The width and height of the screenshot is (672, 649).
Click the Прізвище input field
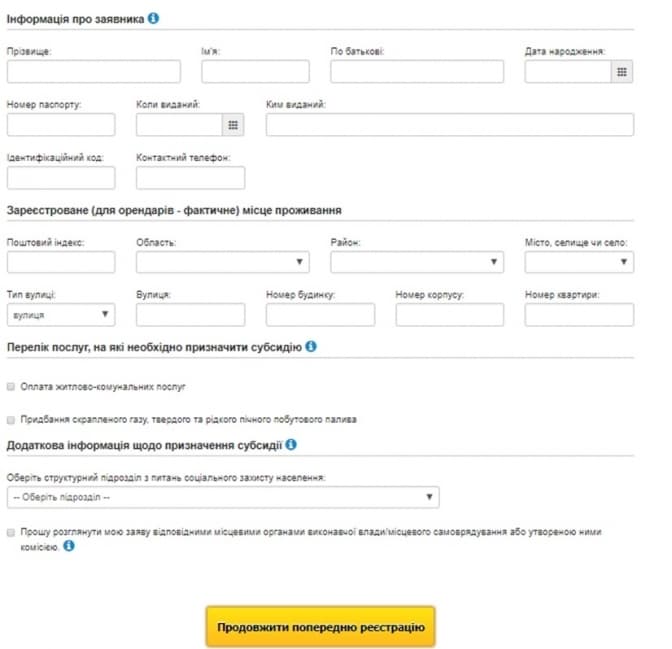[x=93, y=71]
